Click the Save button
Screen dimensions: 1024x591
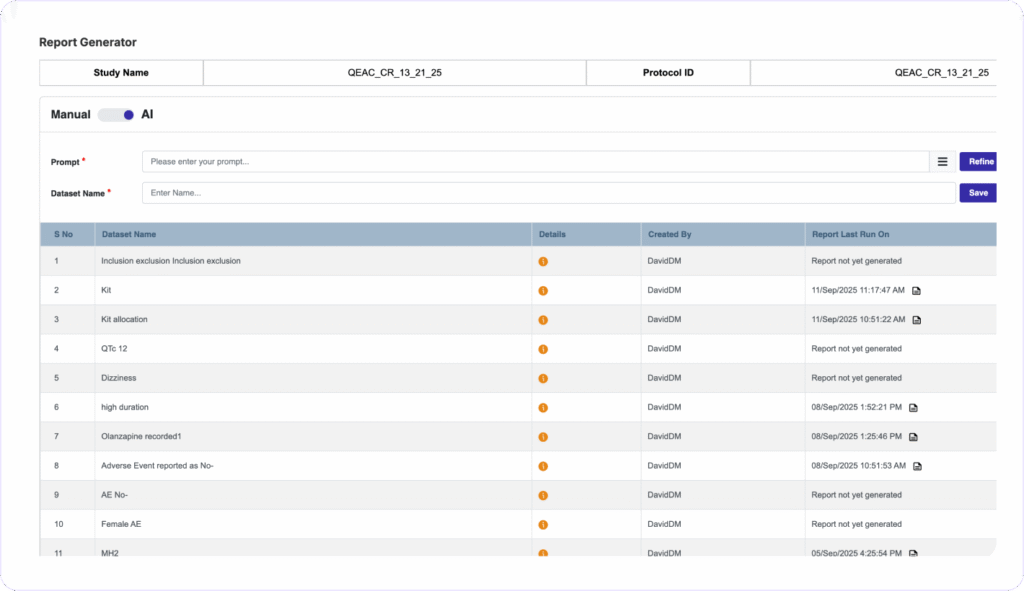click(x=977, y=193)
